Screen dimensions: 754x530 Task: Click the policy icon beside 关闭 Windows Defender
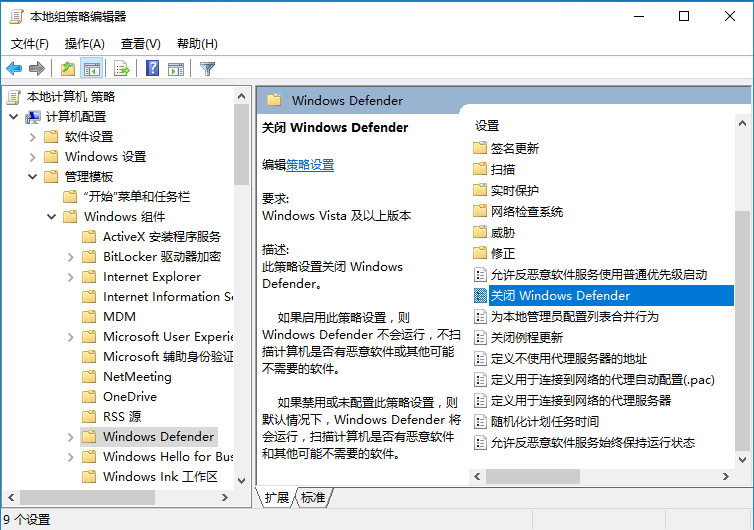480,295
